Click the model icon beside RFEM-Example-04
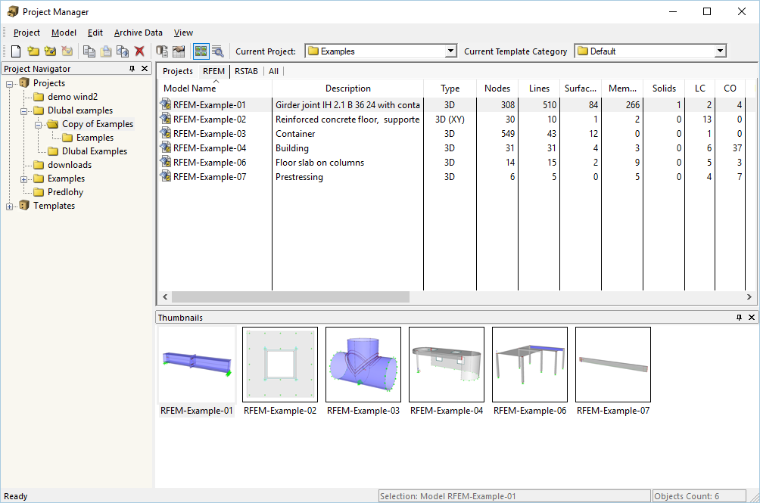The image size is (760, 503). point(166,147)
